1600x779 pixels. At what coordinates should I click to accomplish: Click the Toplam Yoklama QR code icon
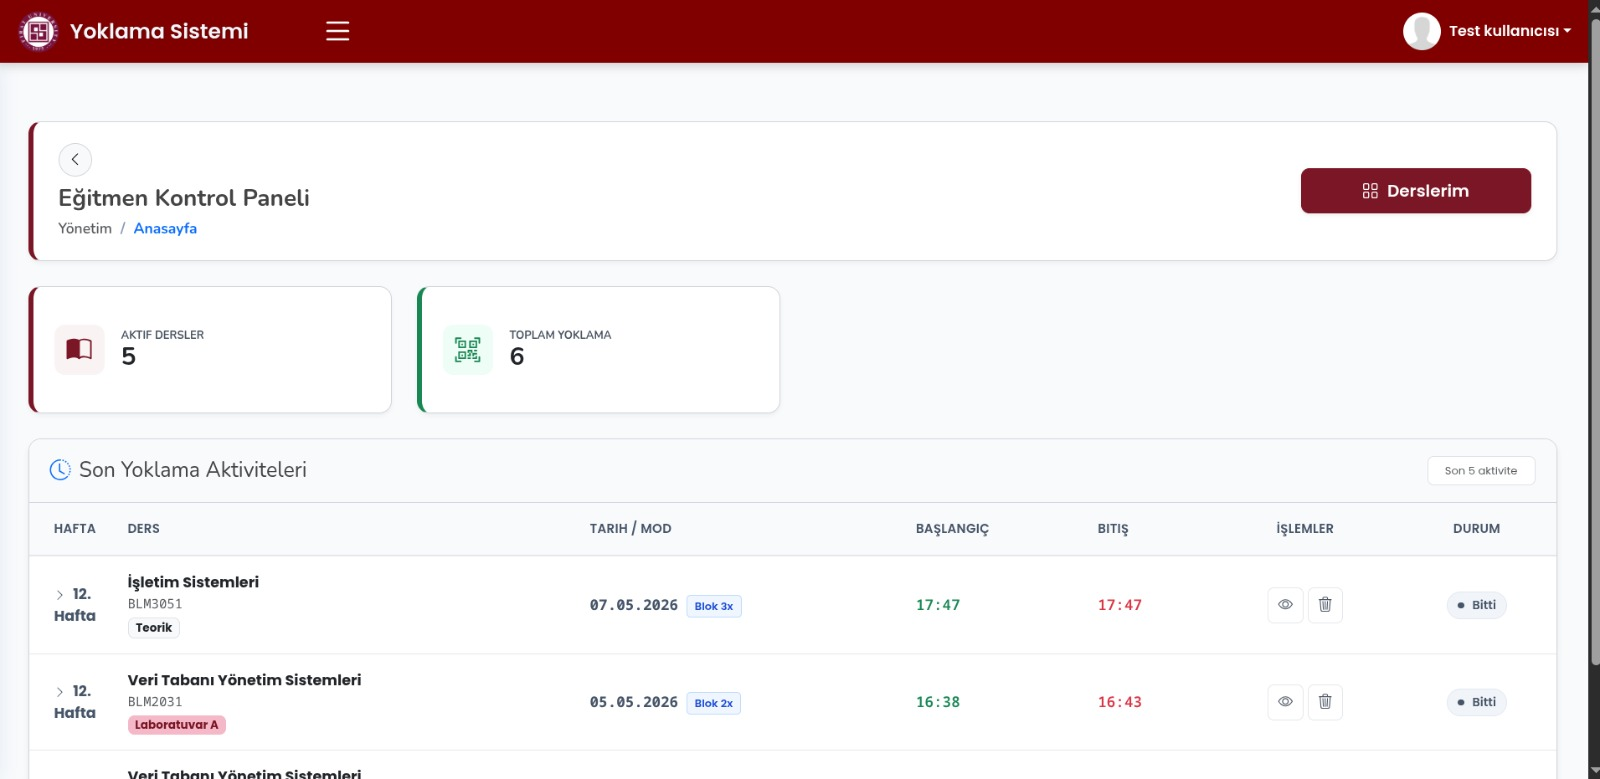click(x=468, y=350)
